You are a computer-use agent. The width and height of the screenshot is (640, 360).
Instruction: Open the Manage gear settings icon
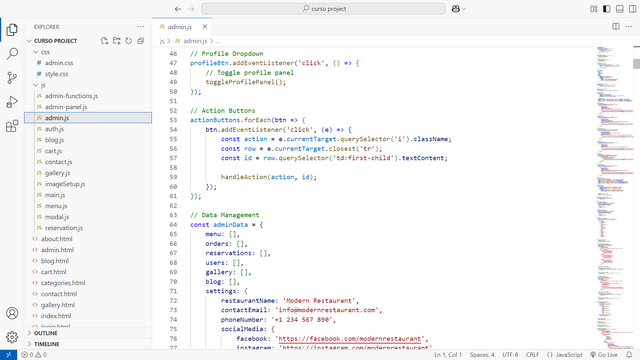point(12,337)
